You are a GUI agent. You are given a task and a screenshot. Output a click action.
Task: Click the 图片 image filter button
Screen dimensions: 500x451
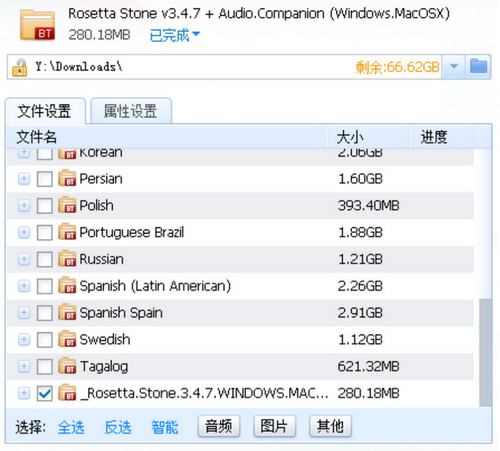coord(274,426)
